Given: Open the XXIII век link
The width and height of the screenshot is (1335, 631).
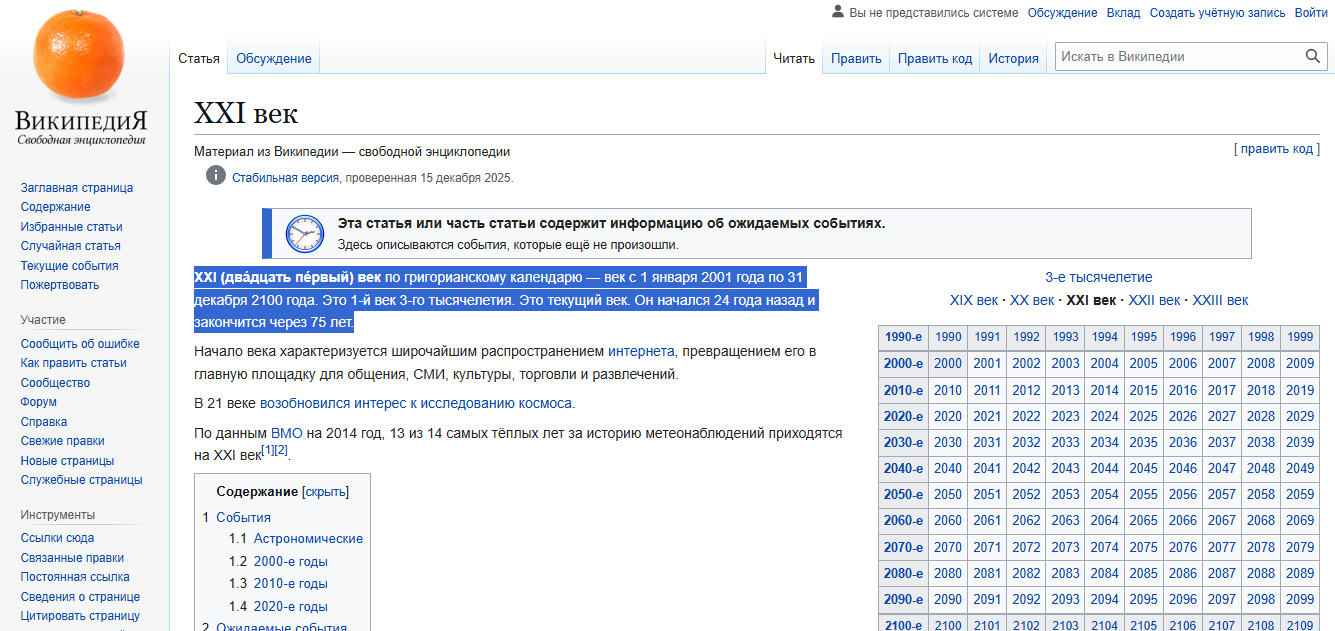Looking at the screenshot, I should coord(1220,300).
